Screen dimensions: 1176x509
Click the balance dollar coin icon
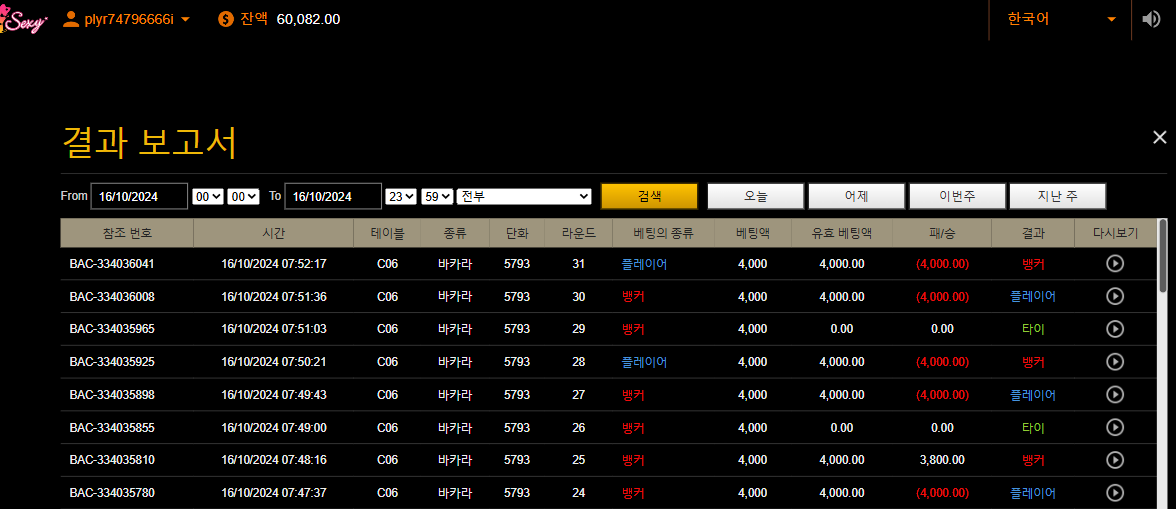(225, 19)
